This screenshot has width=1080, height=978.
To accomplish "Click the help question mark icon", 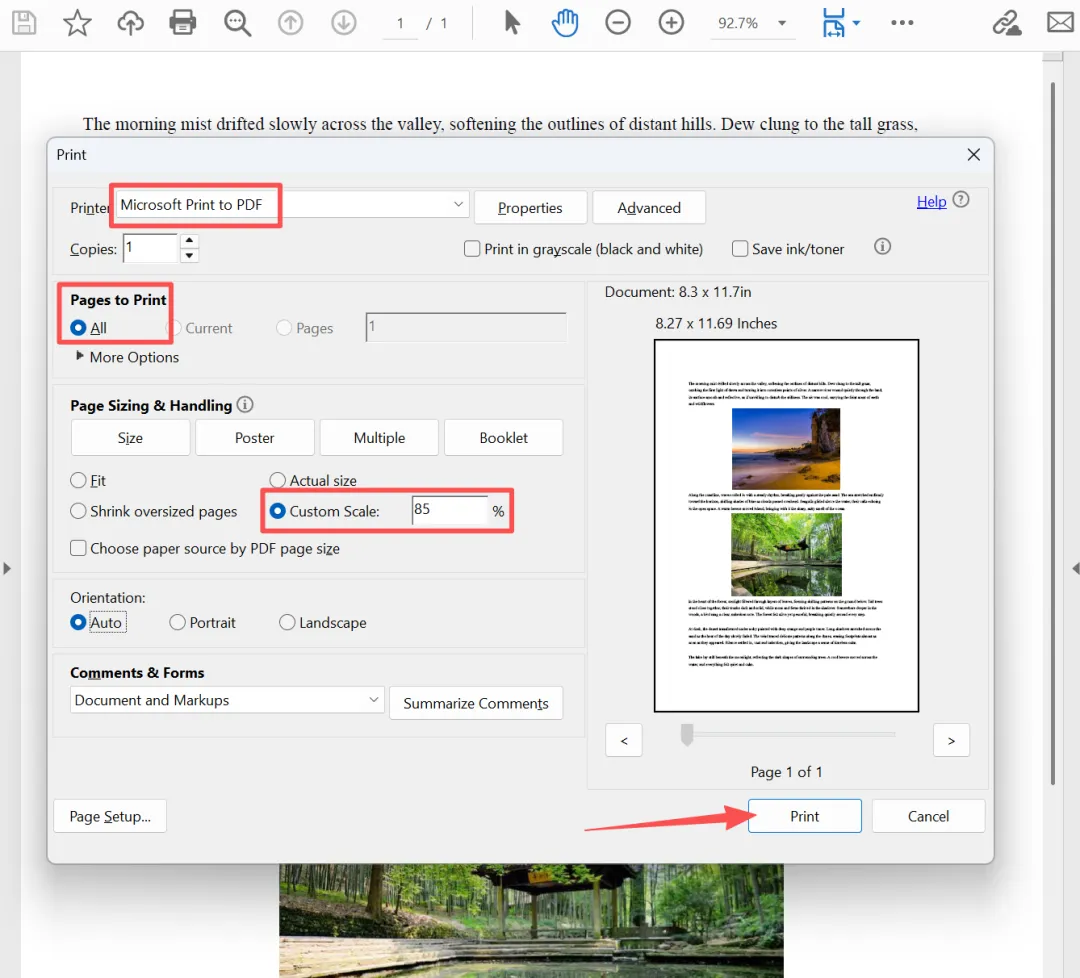I will [x=961, y=200].
